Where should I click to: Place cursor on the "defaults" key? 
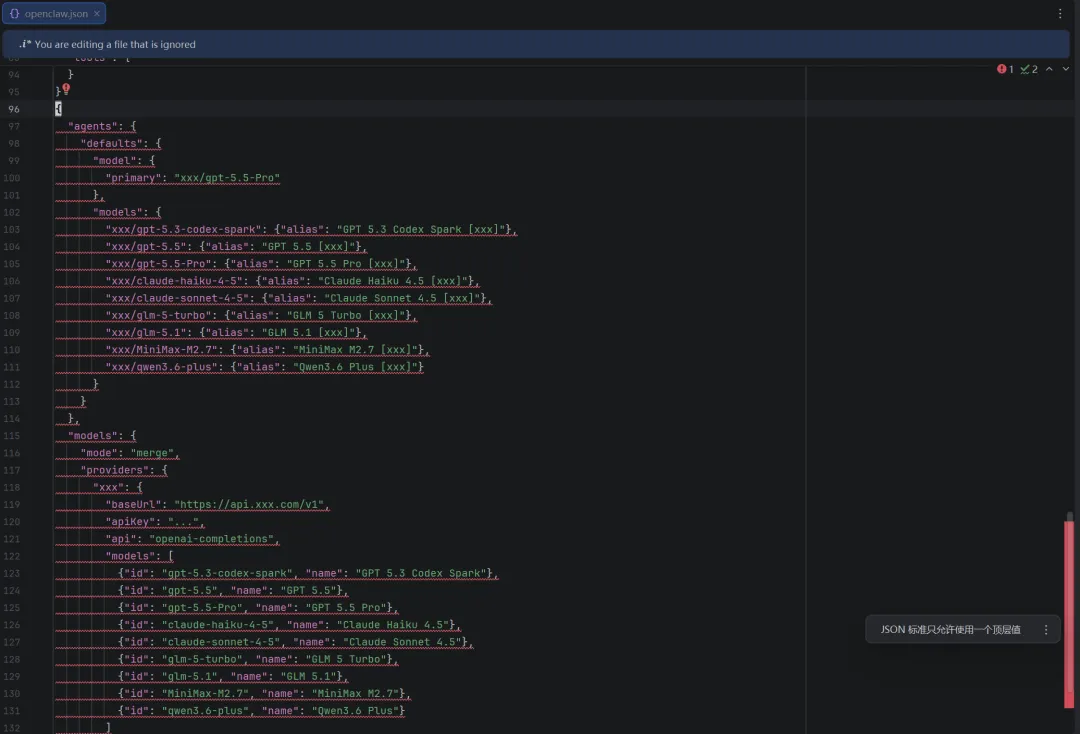(x=112, y=143)
